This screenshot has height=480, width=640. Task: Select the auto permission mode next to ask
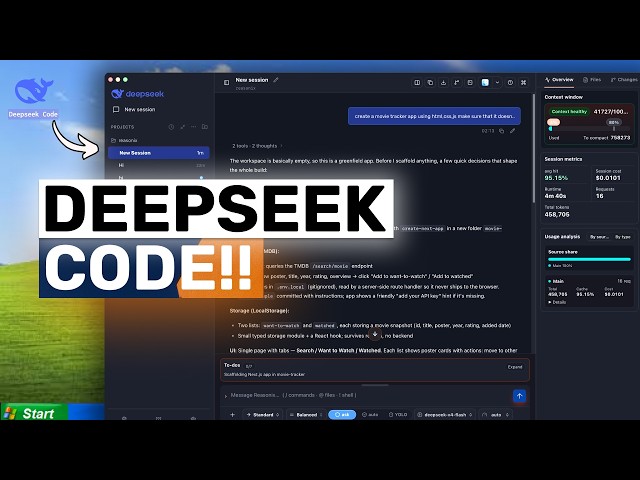point(370,415)
